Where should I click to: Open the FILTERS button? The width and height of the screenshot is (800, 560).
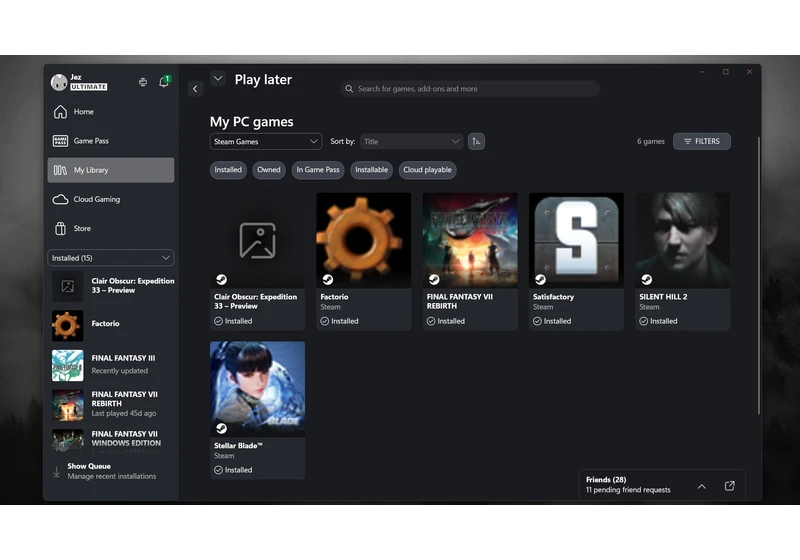click(702, 141)
